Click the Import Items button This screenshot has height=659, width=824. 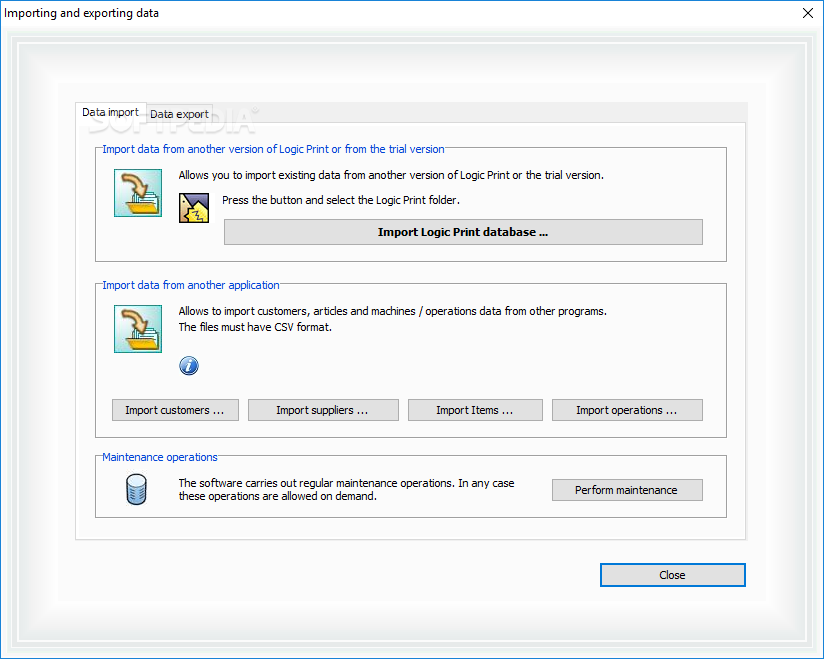click(x=475, y=410)
